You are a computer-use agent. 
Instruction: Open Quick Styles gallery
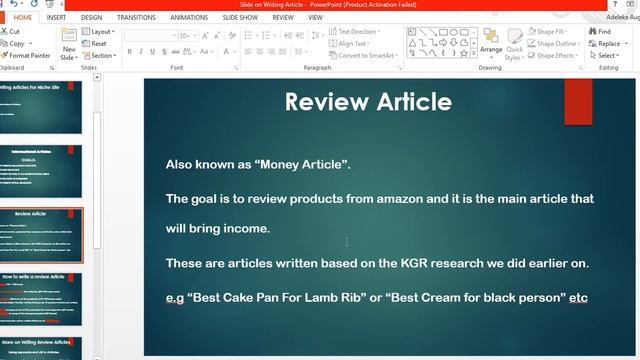pos(514,45)
